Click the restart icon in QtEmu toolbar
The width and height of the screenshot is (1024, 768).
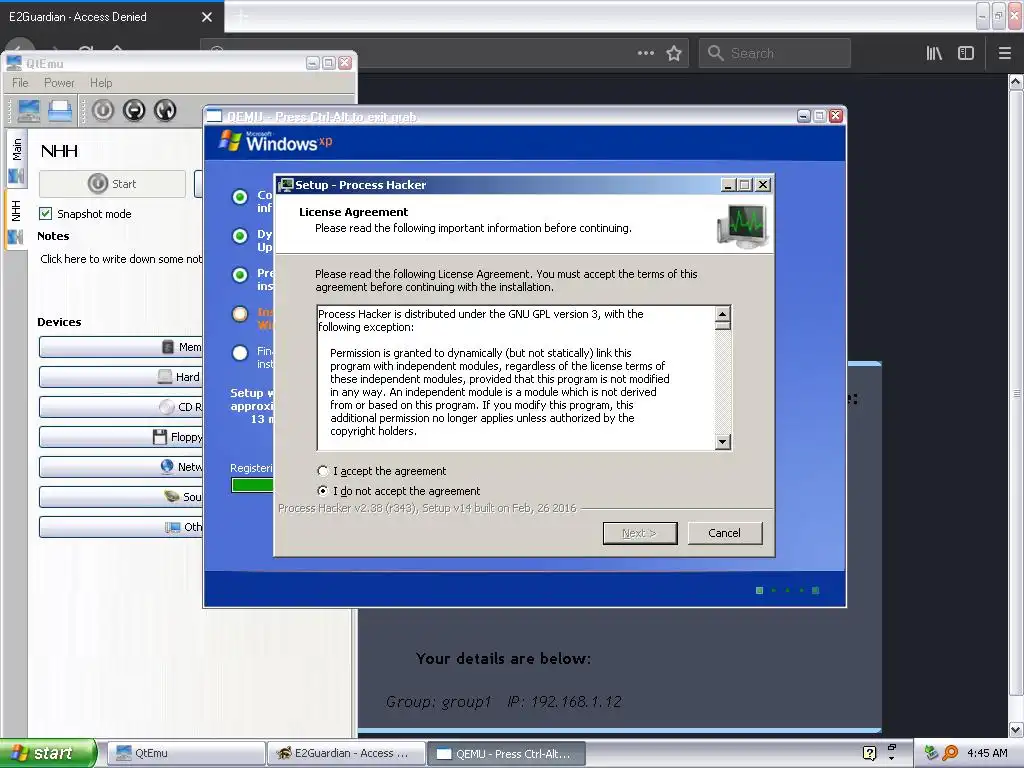165,110
